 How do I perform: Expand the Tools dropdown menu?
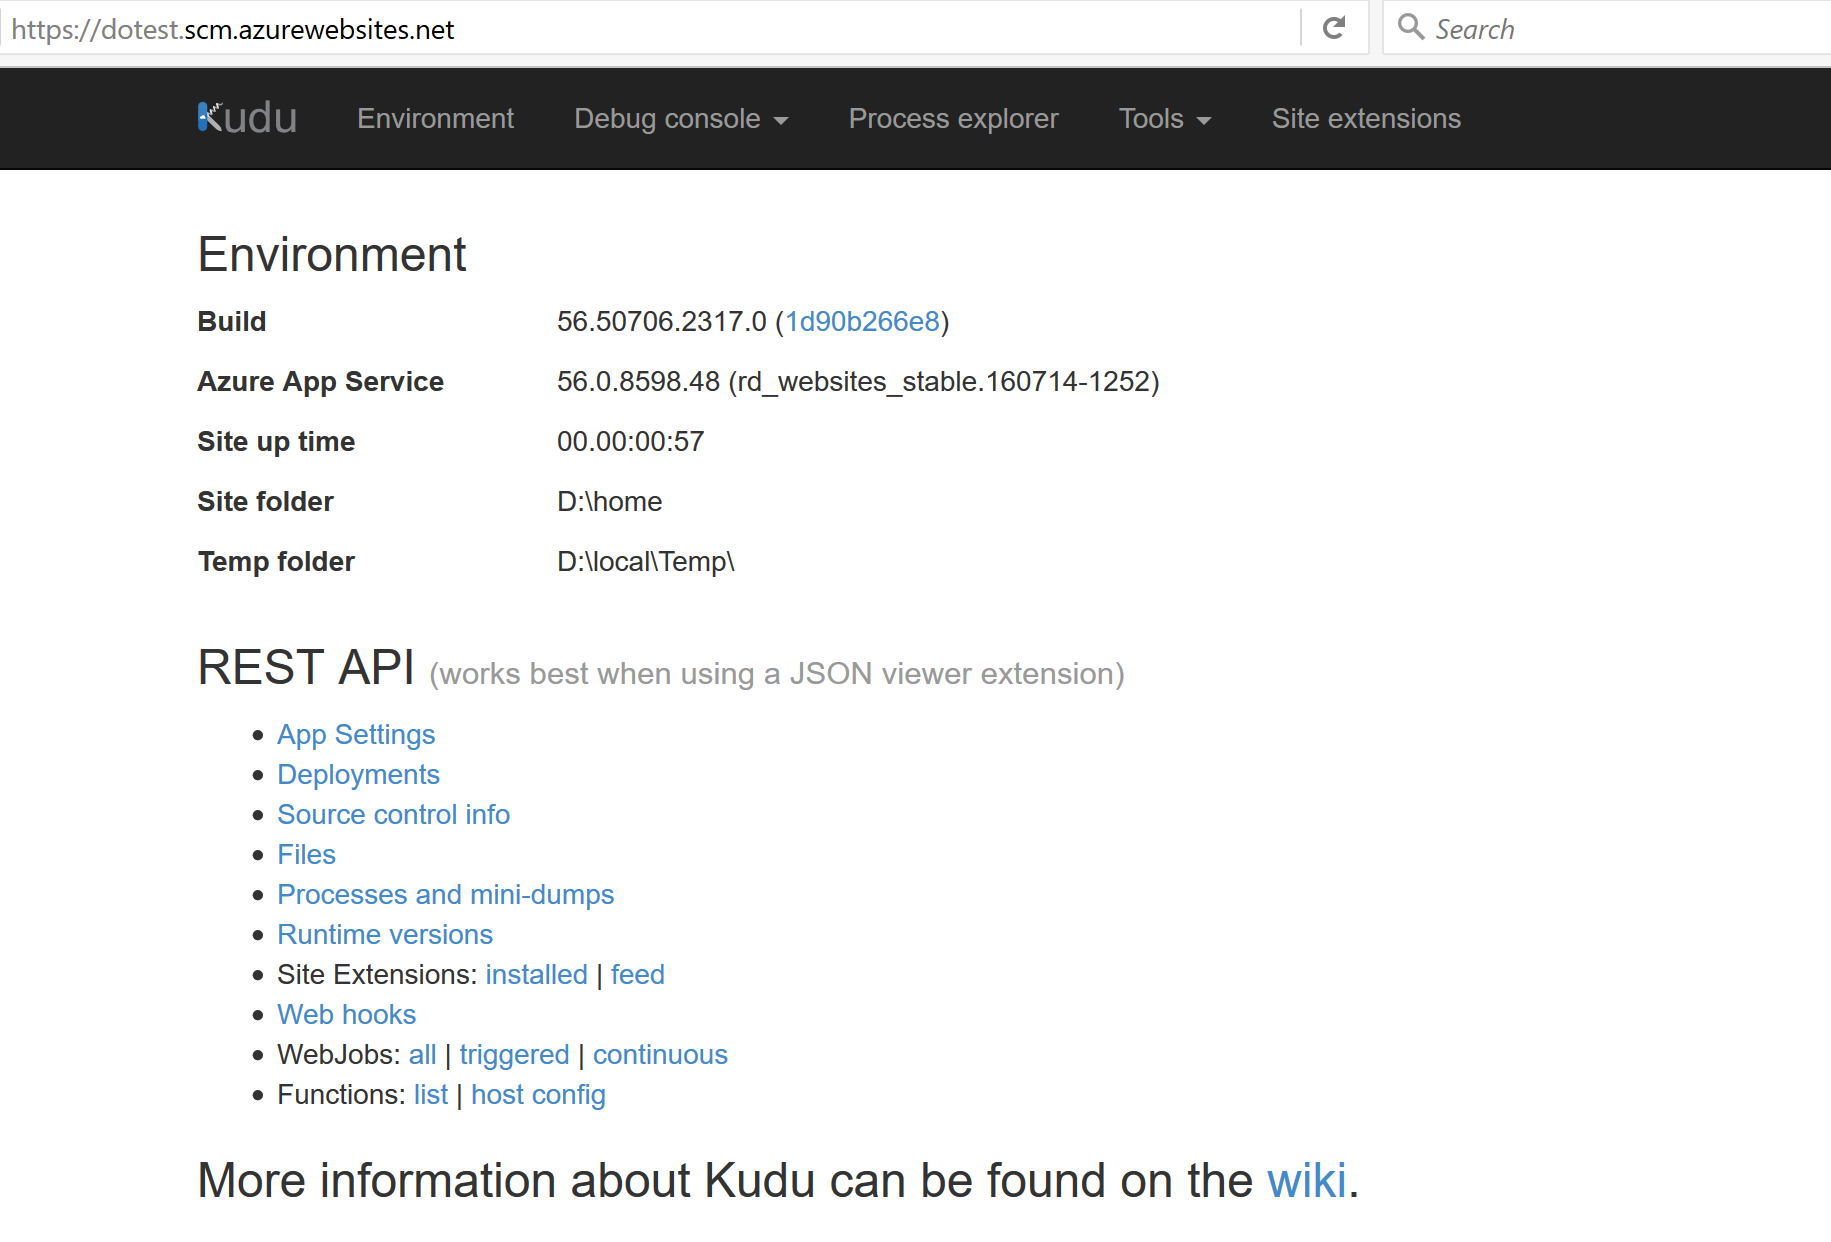(x=1165, y=118)
